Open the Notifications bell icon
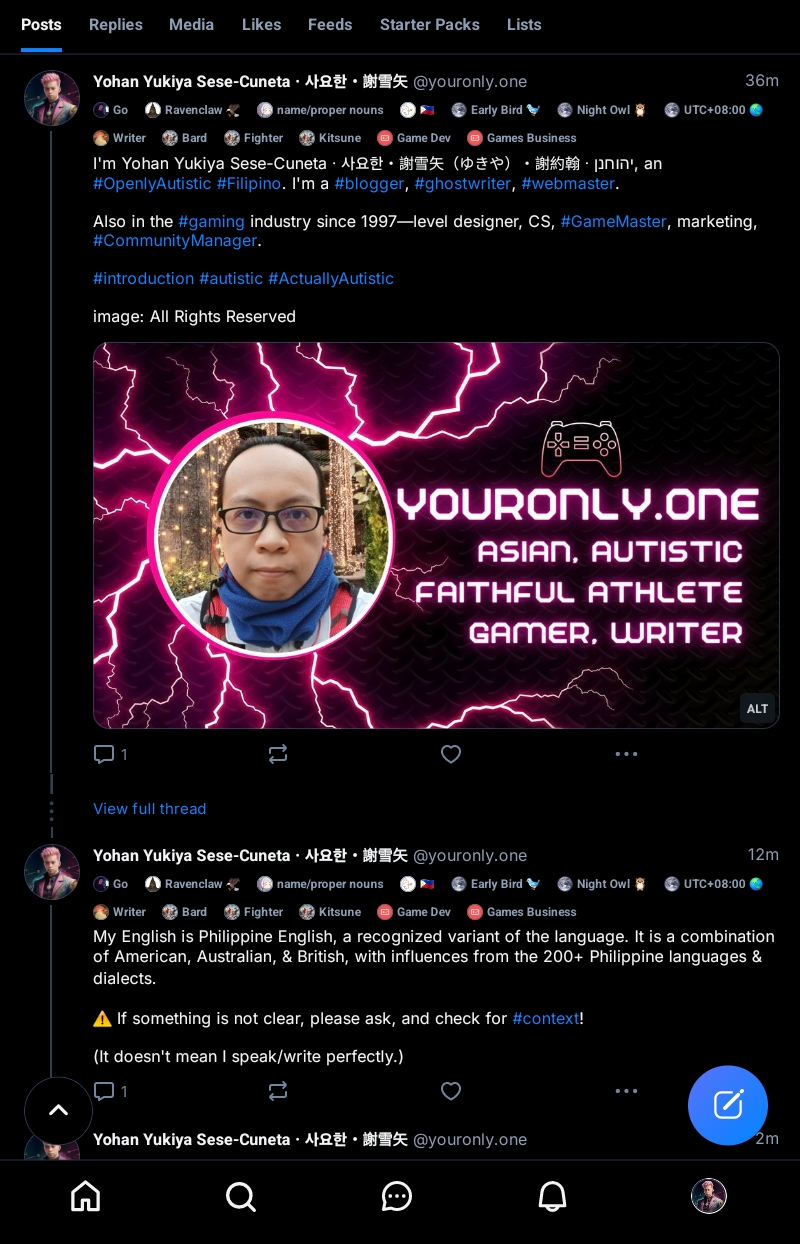The image size is (800, 1244). (553, 1196)
